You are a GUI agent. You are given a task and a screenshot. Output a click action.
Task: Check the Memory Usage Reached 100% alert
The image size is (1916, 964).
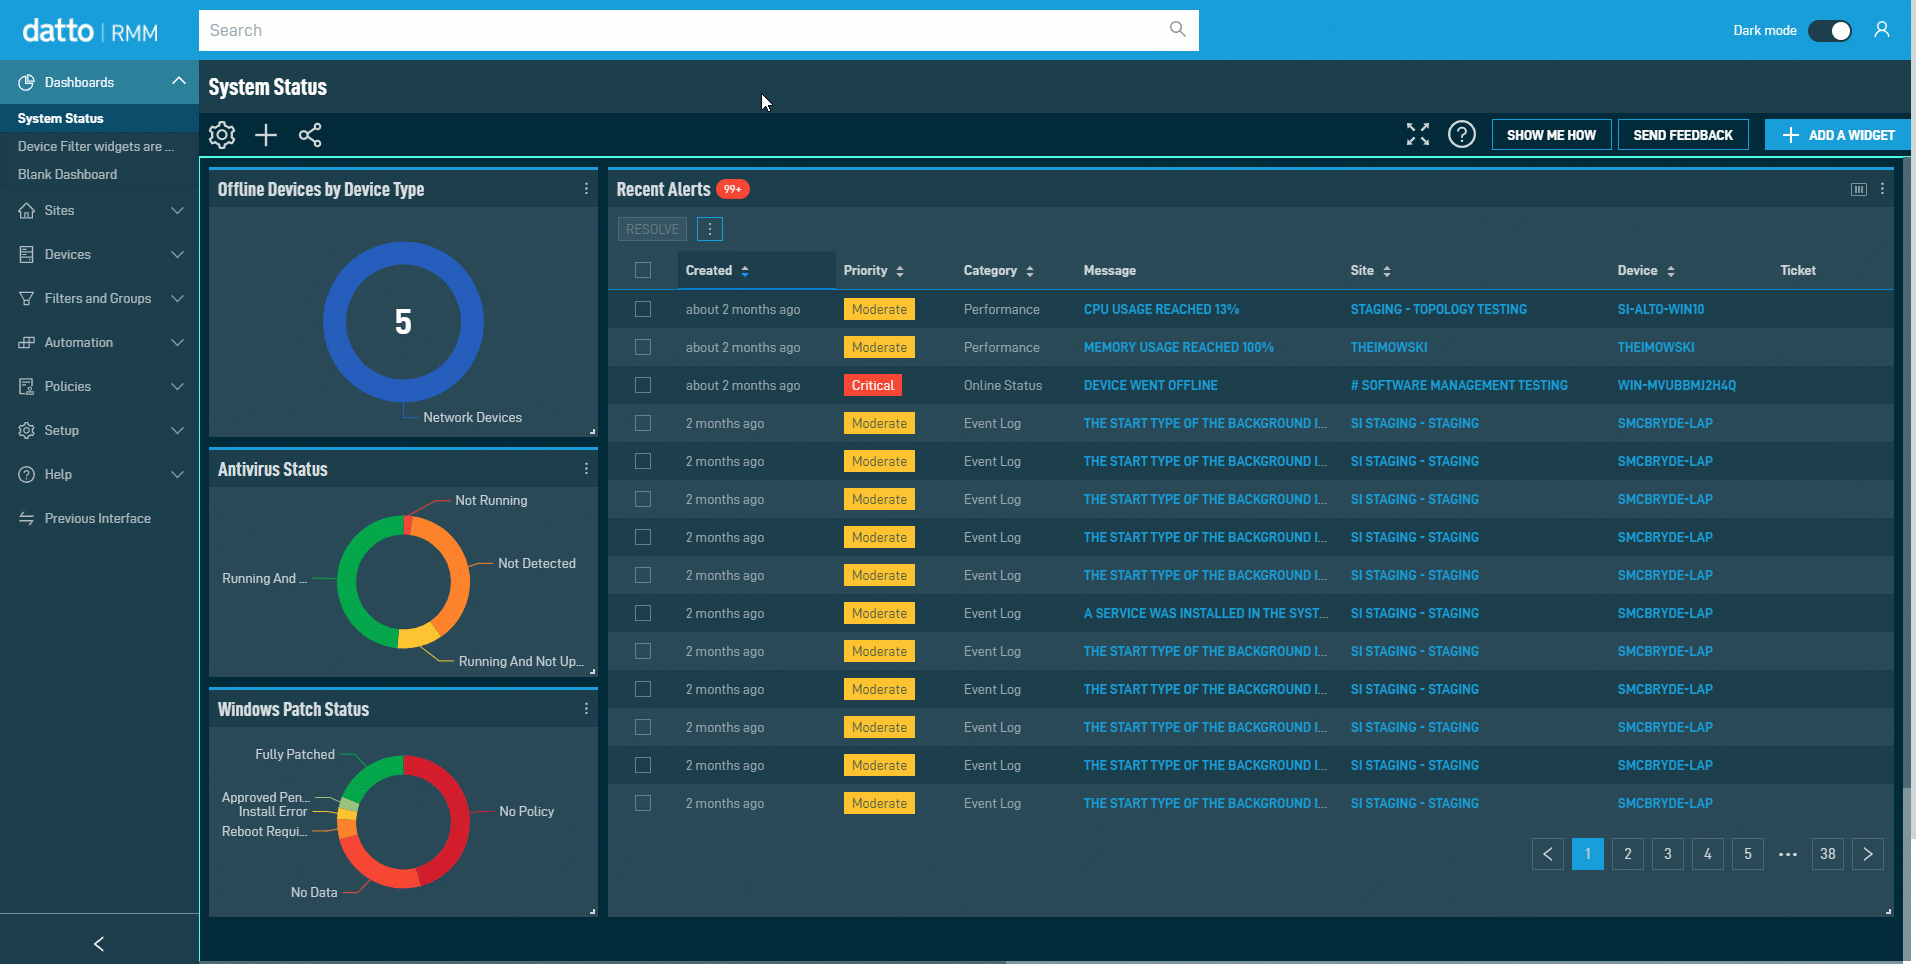point(643,347)
